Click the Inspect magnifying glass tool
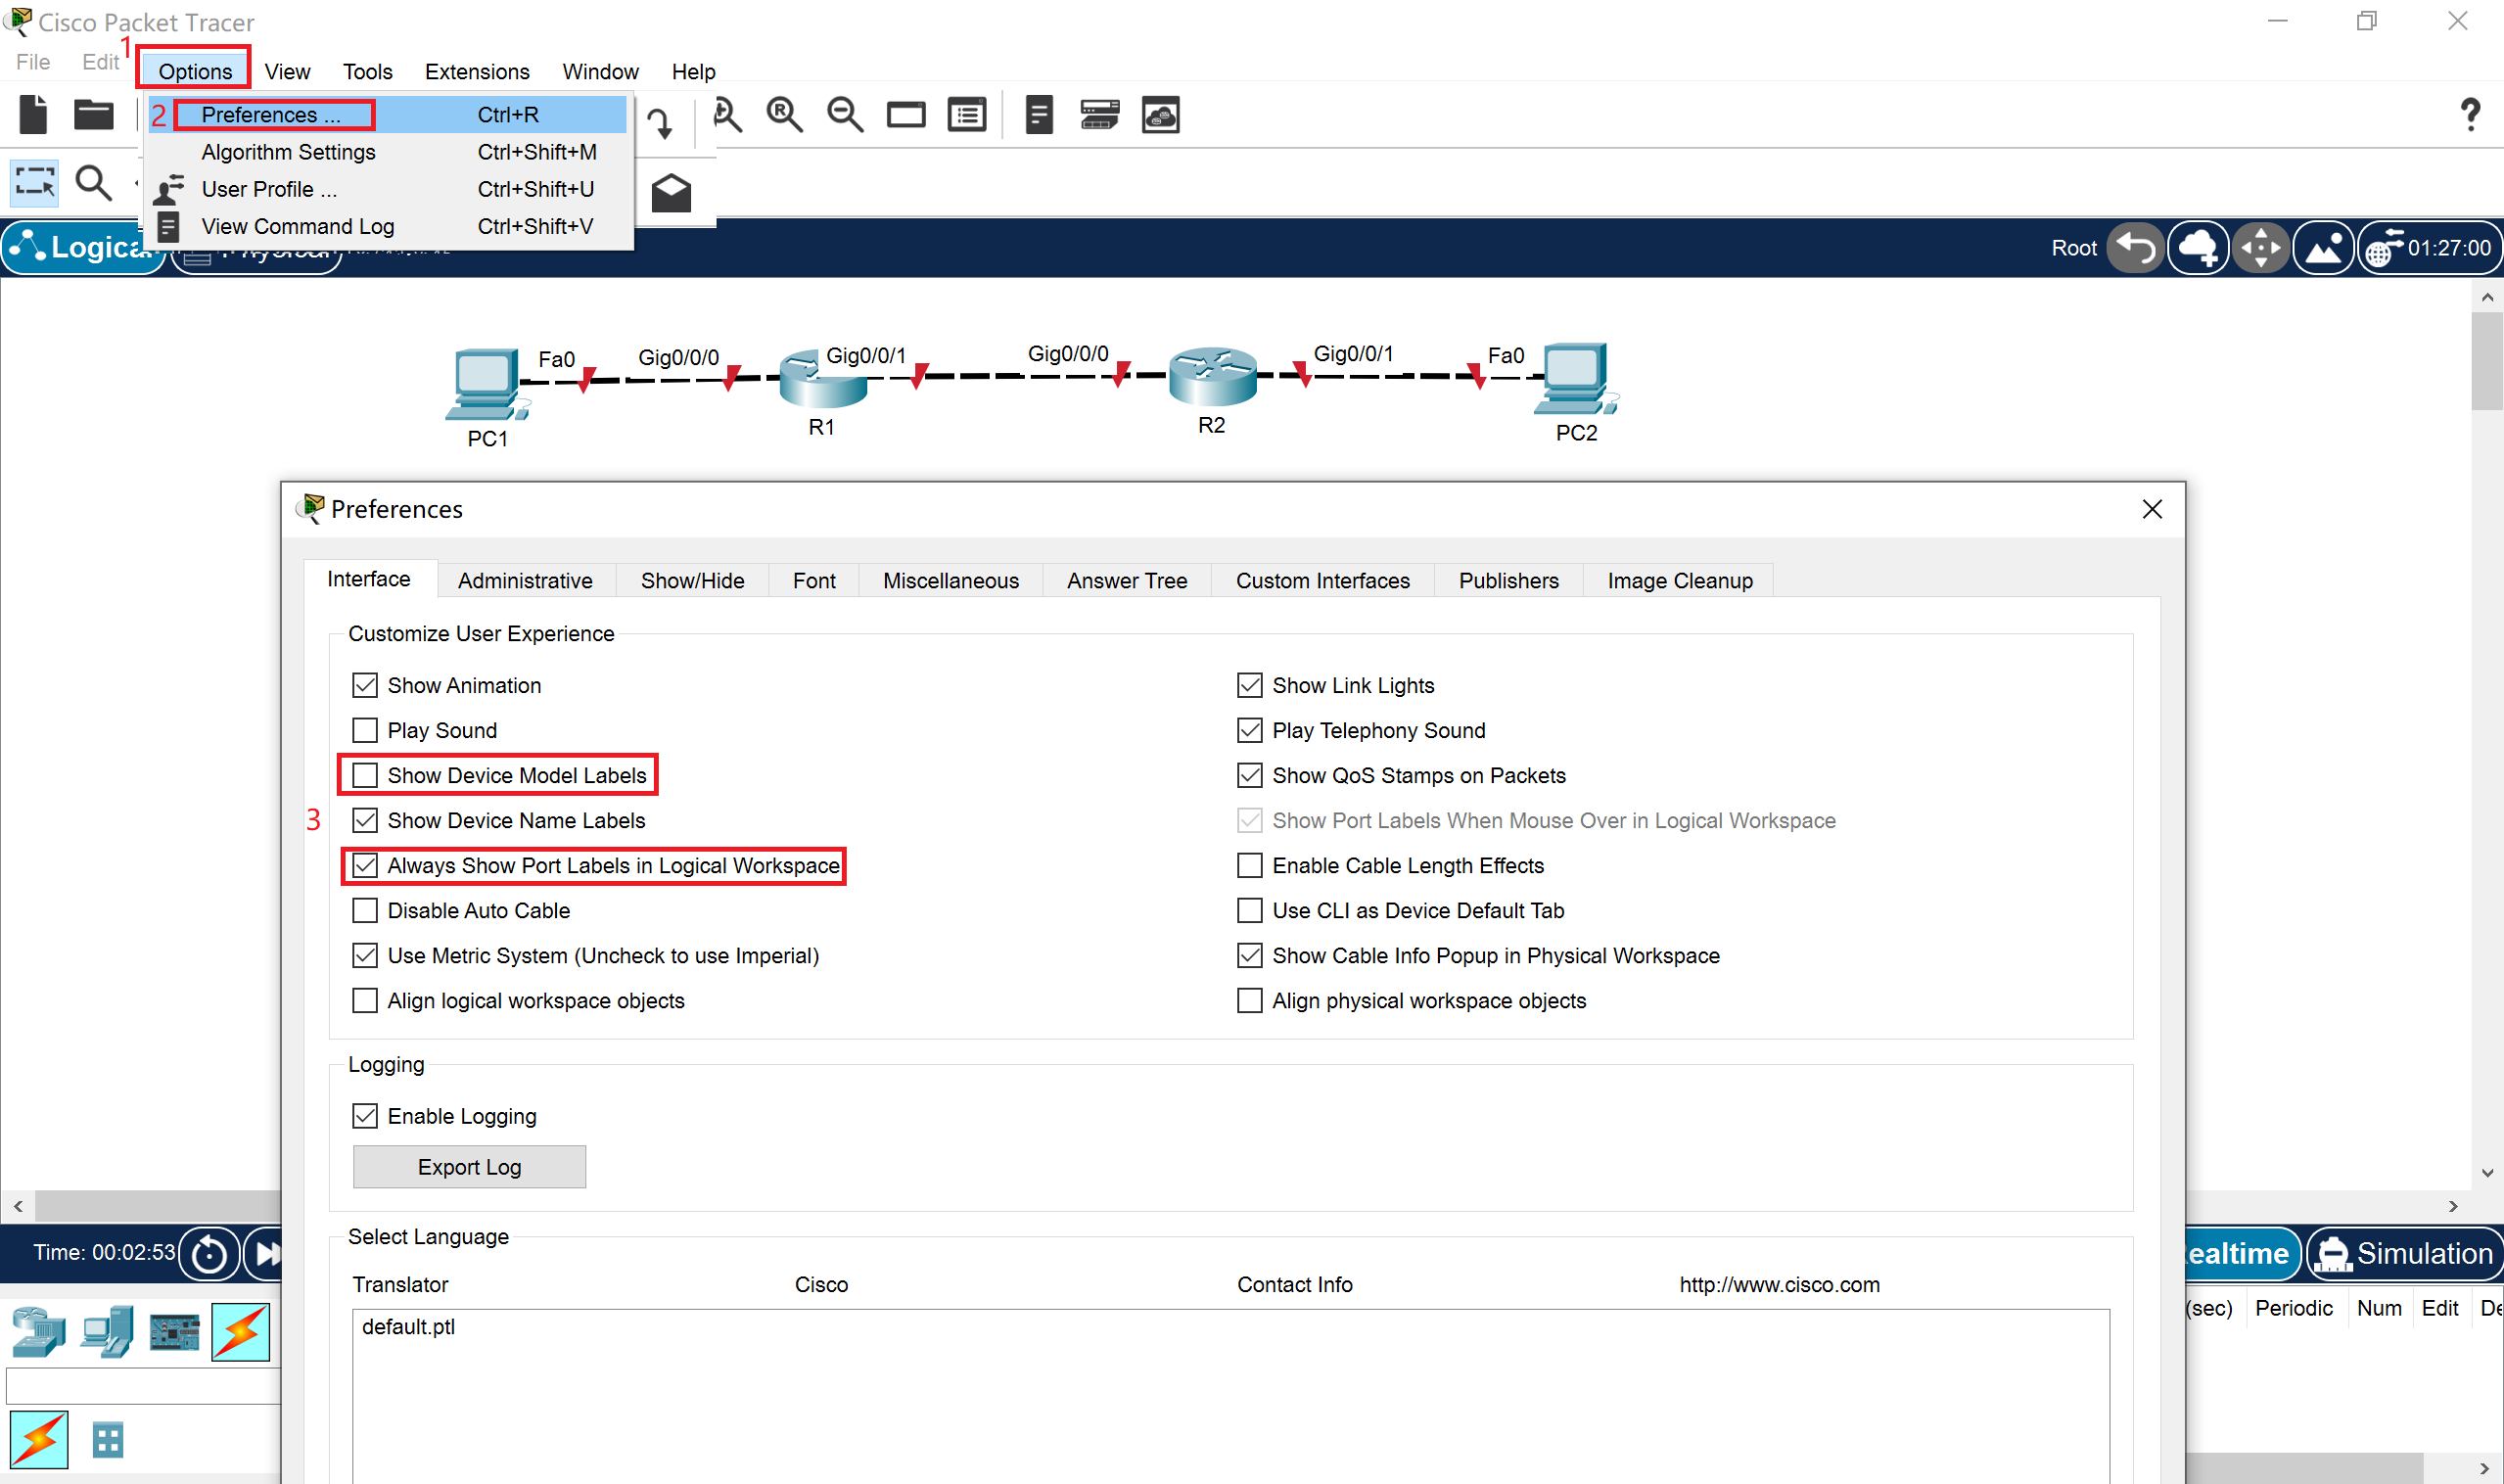The height and width of the screenshot is (1484, 2504). pyautogui.click(x=94, y=183)
